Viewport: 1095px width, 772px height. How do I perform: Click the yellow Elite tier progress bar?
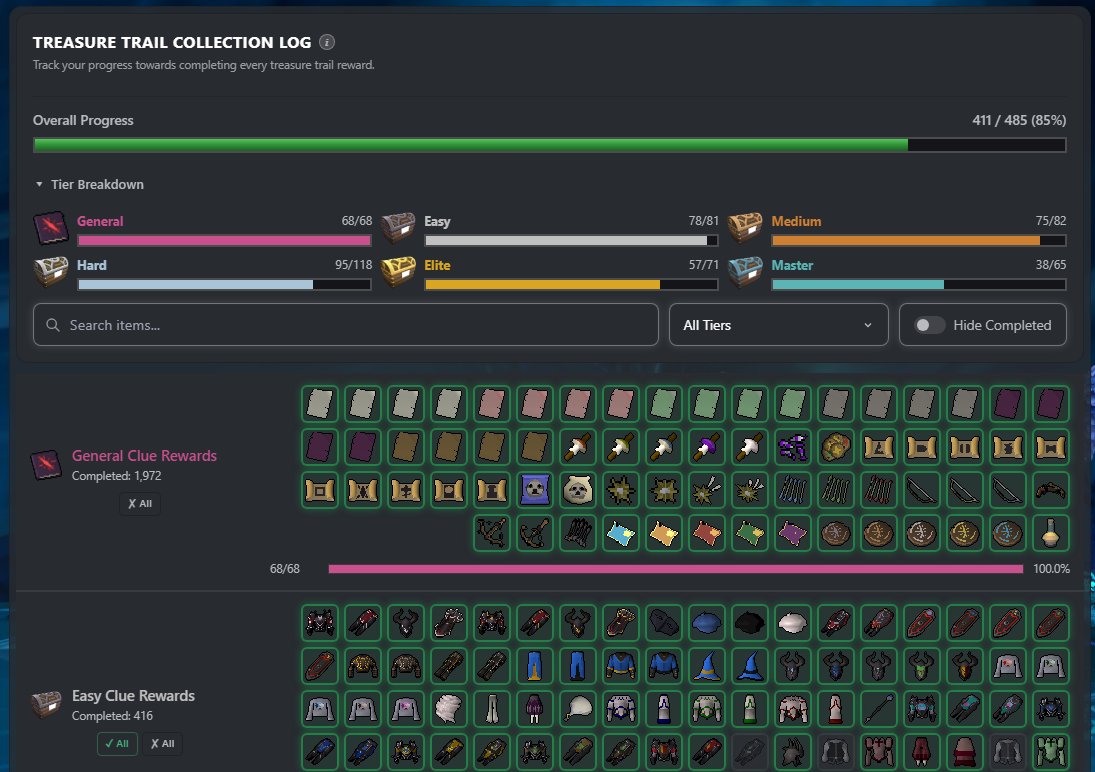571,284
